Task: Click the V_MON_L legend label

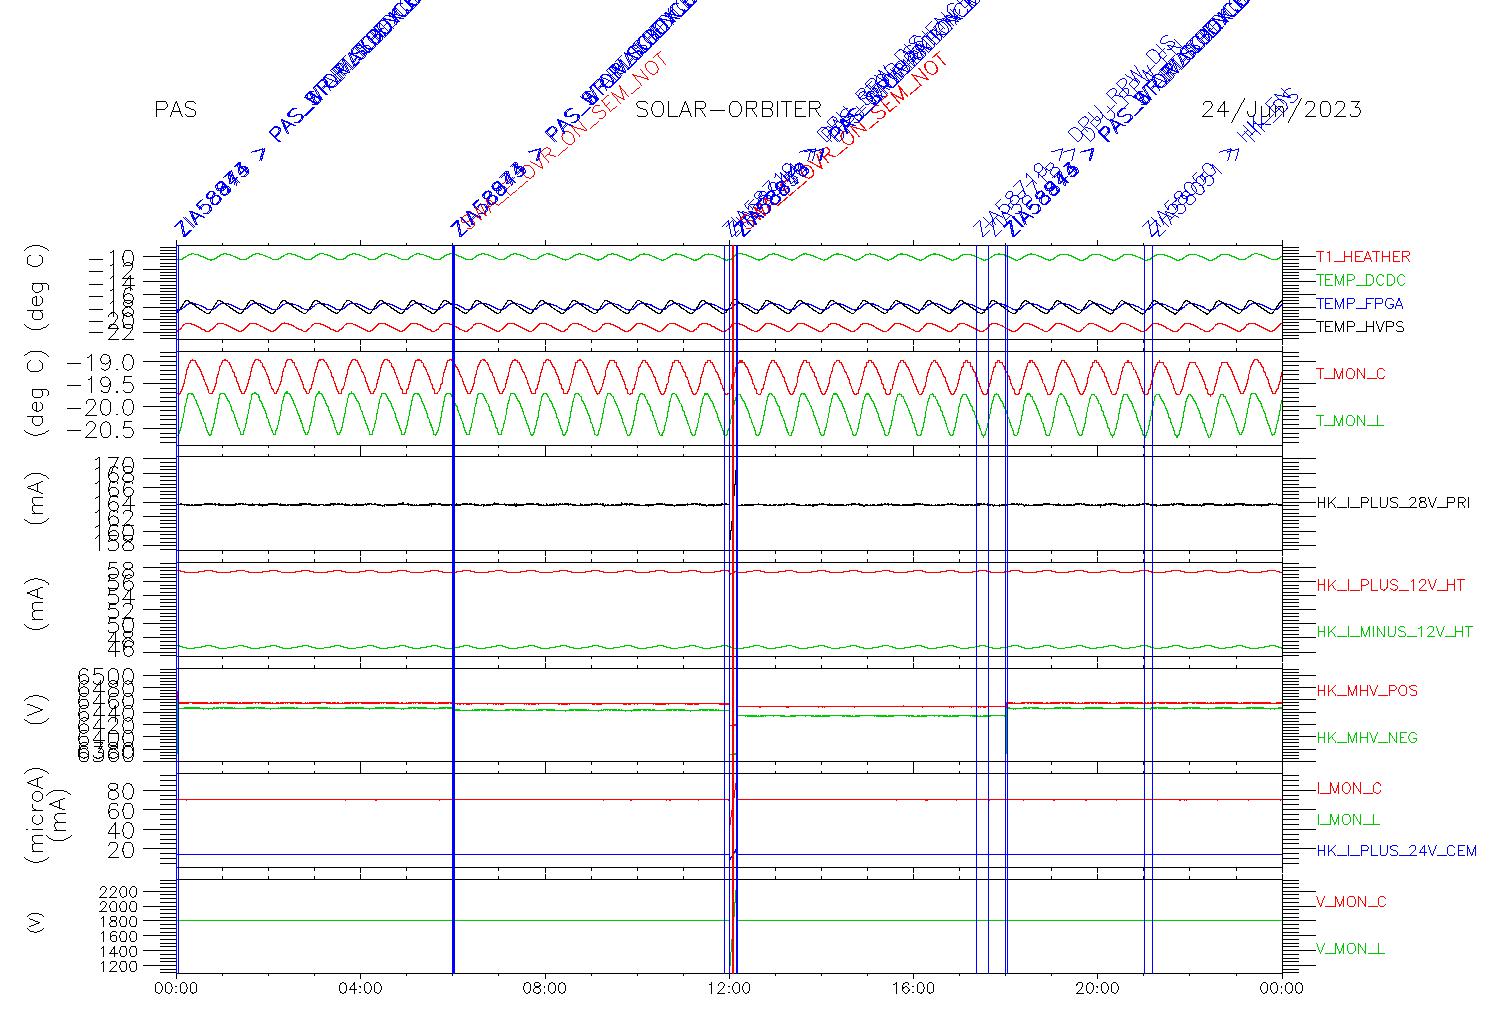Action: pos(1351,949)
